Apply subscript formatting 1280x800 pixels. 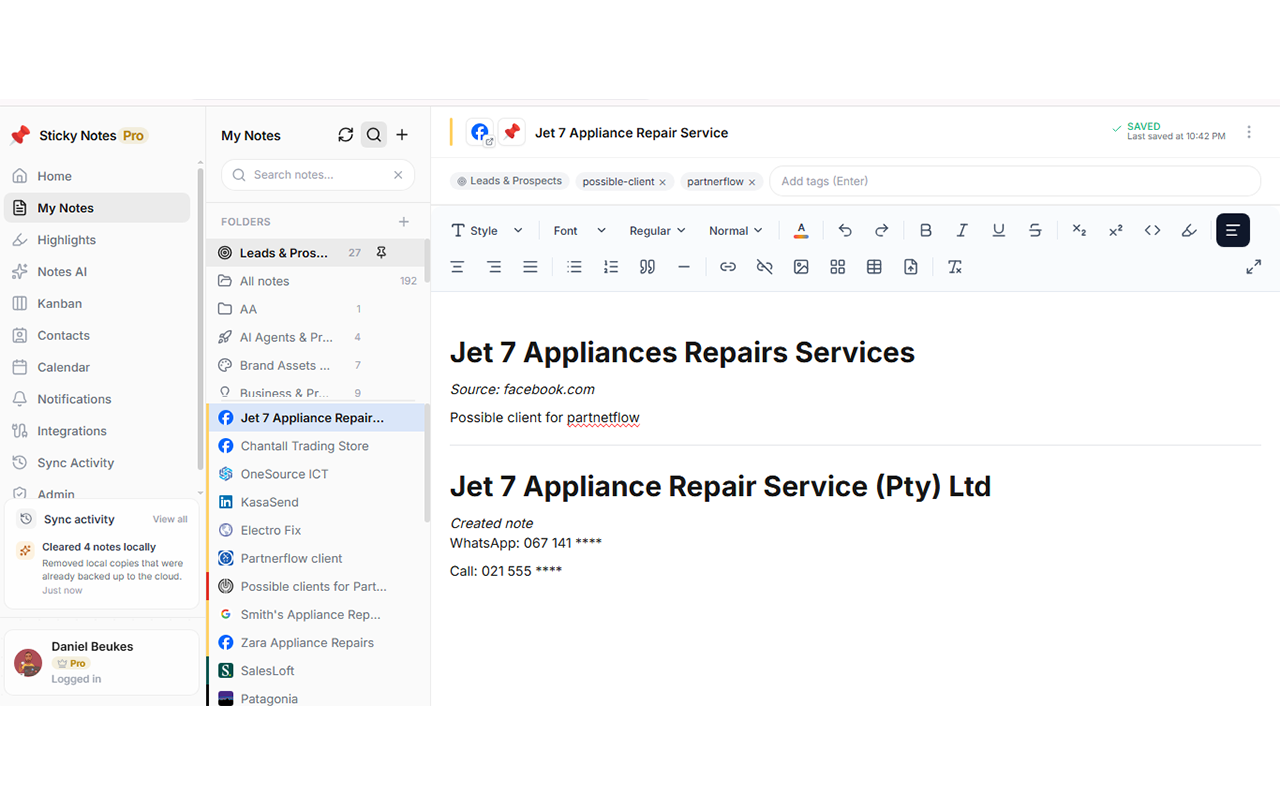coord(1079,230)
